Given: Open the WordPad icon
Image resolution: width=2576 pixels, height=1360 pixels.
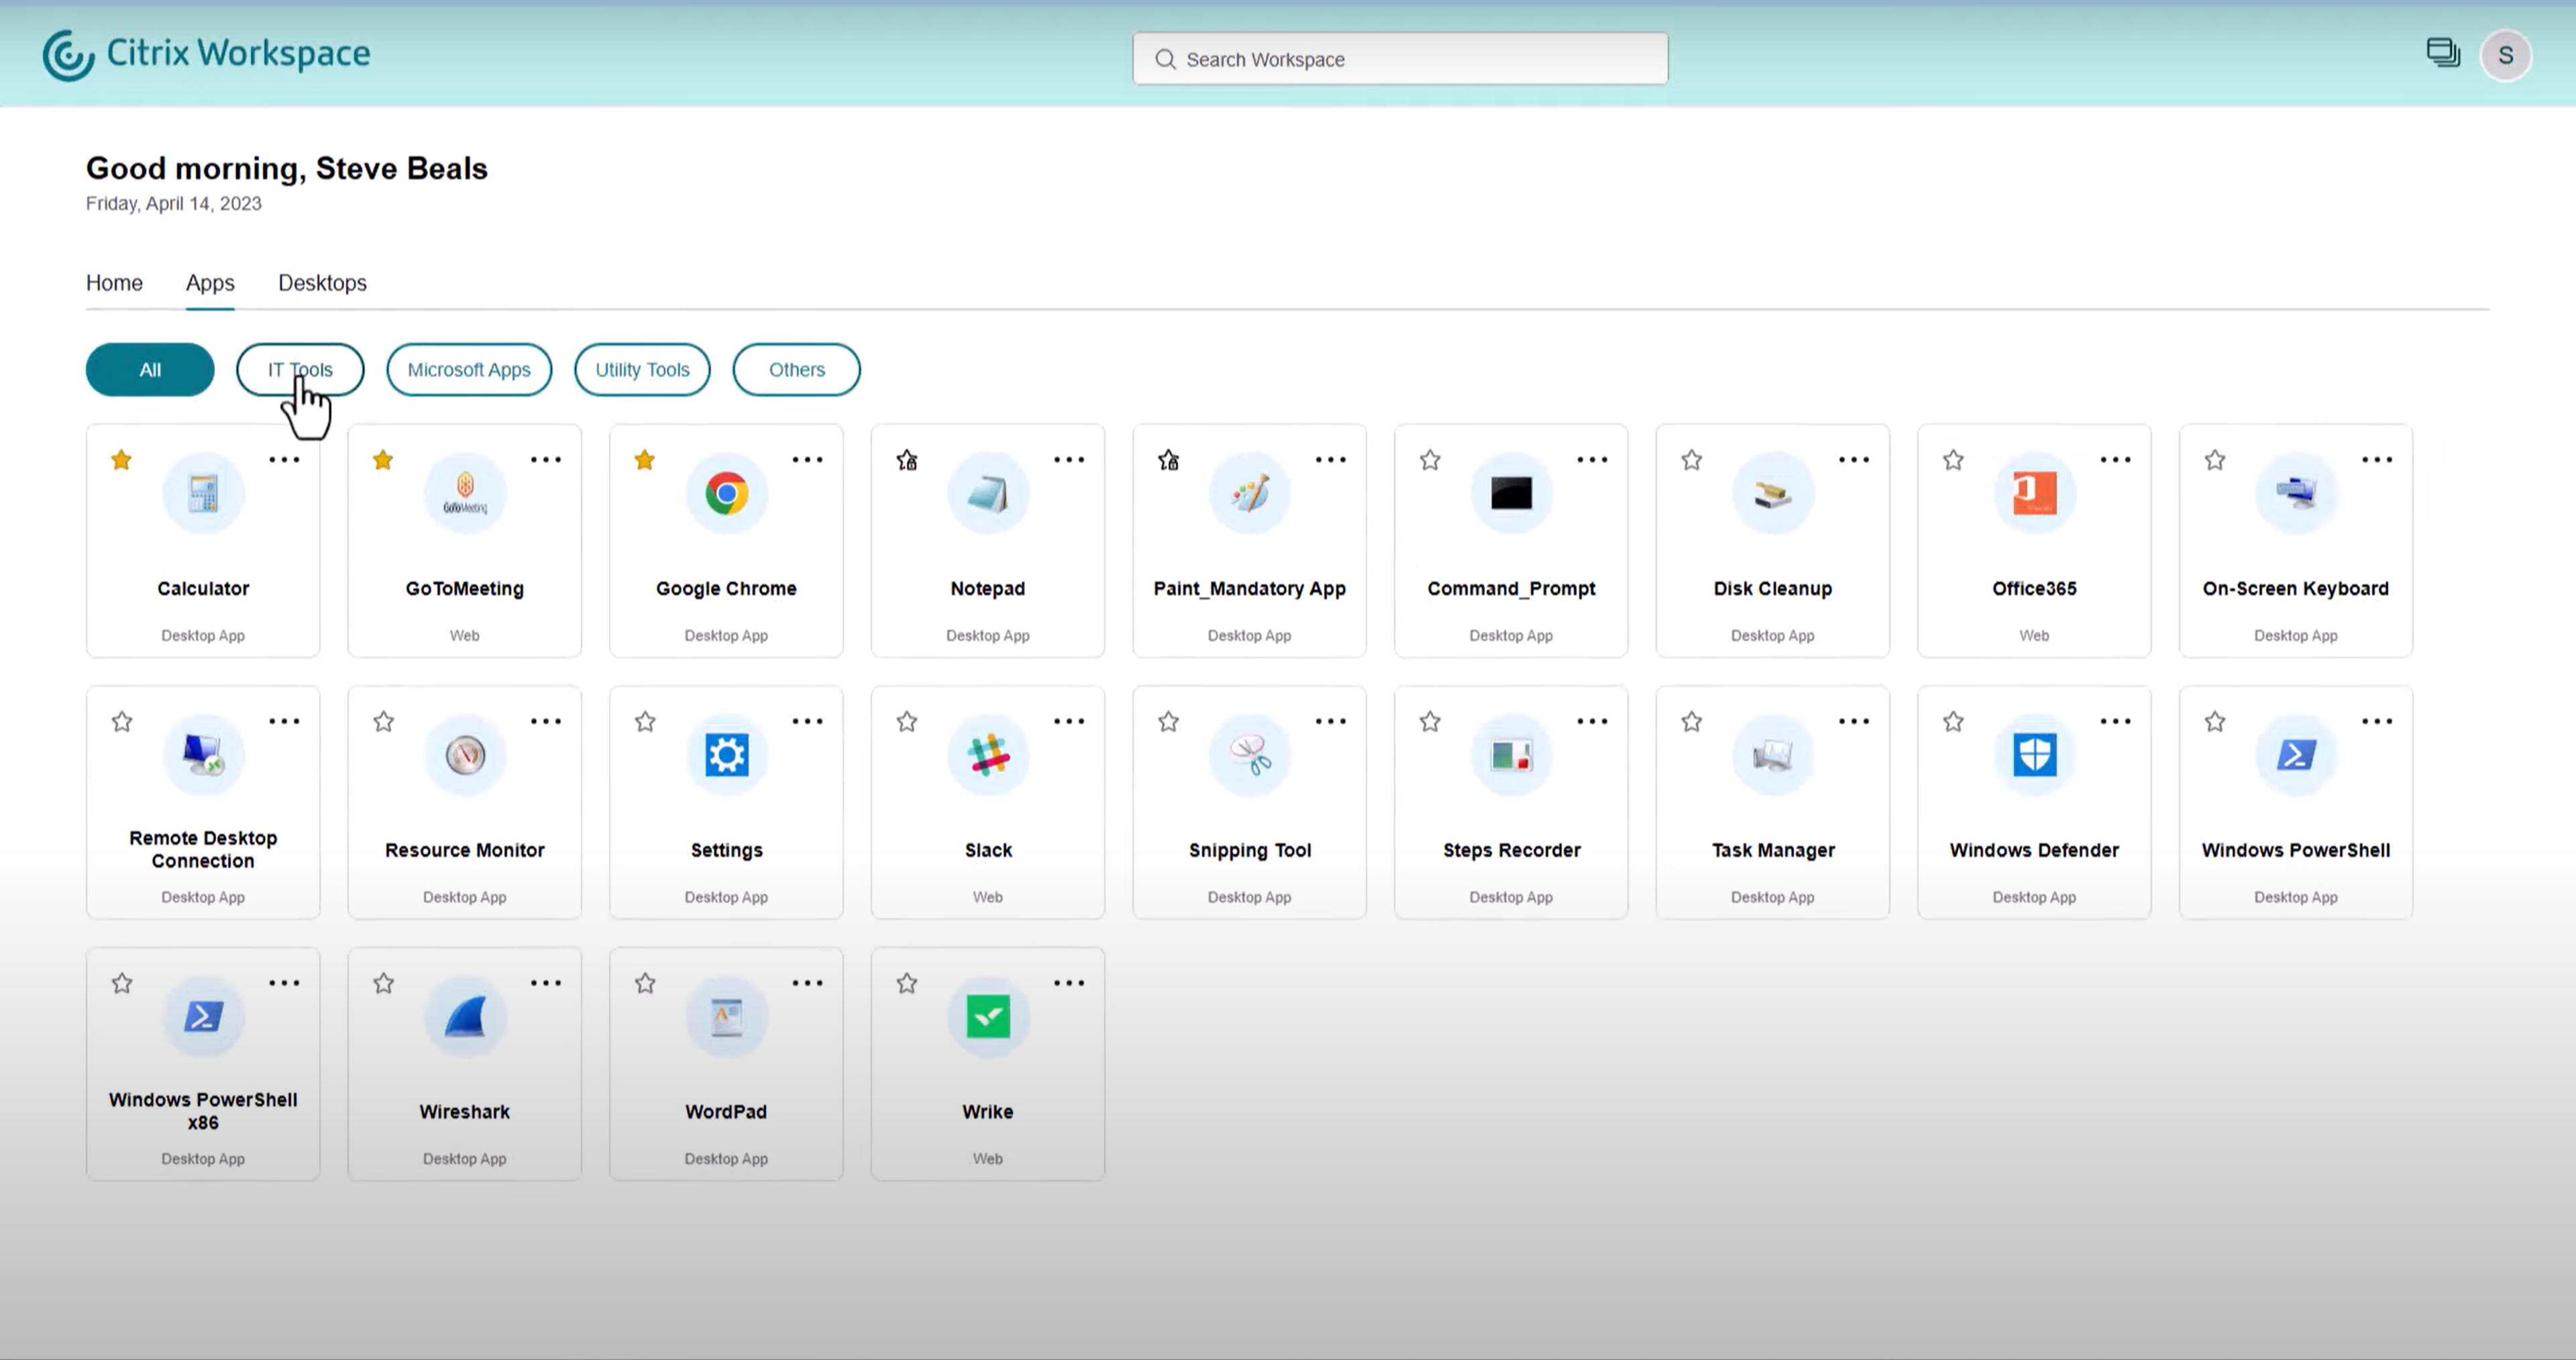Looking at the screenshot, I should point(727,1017).
